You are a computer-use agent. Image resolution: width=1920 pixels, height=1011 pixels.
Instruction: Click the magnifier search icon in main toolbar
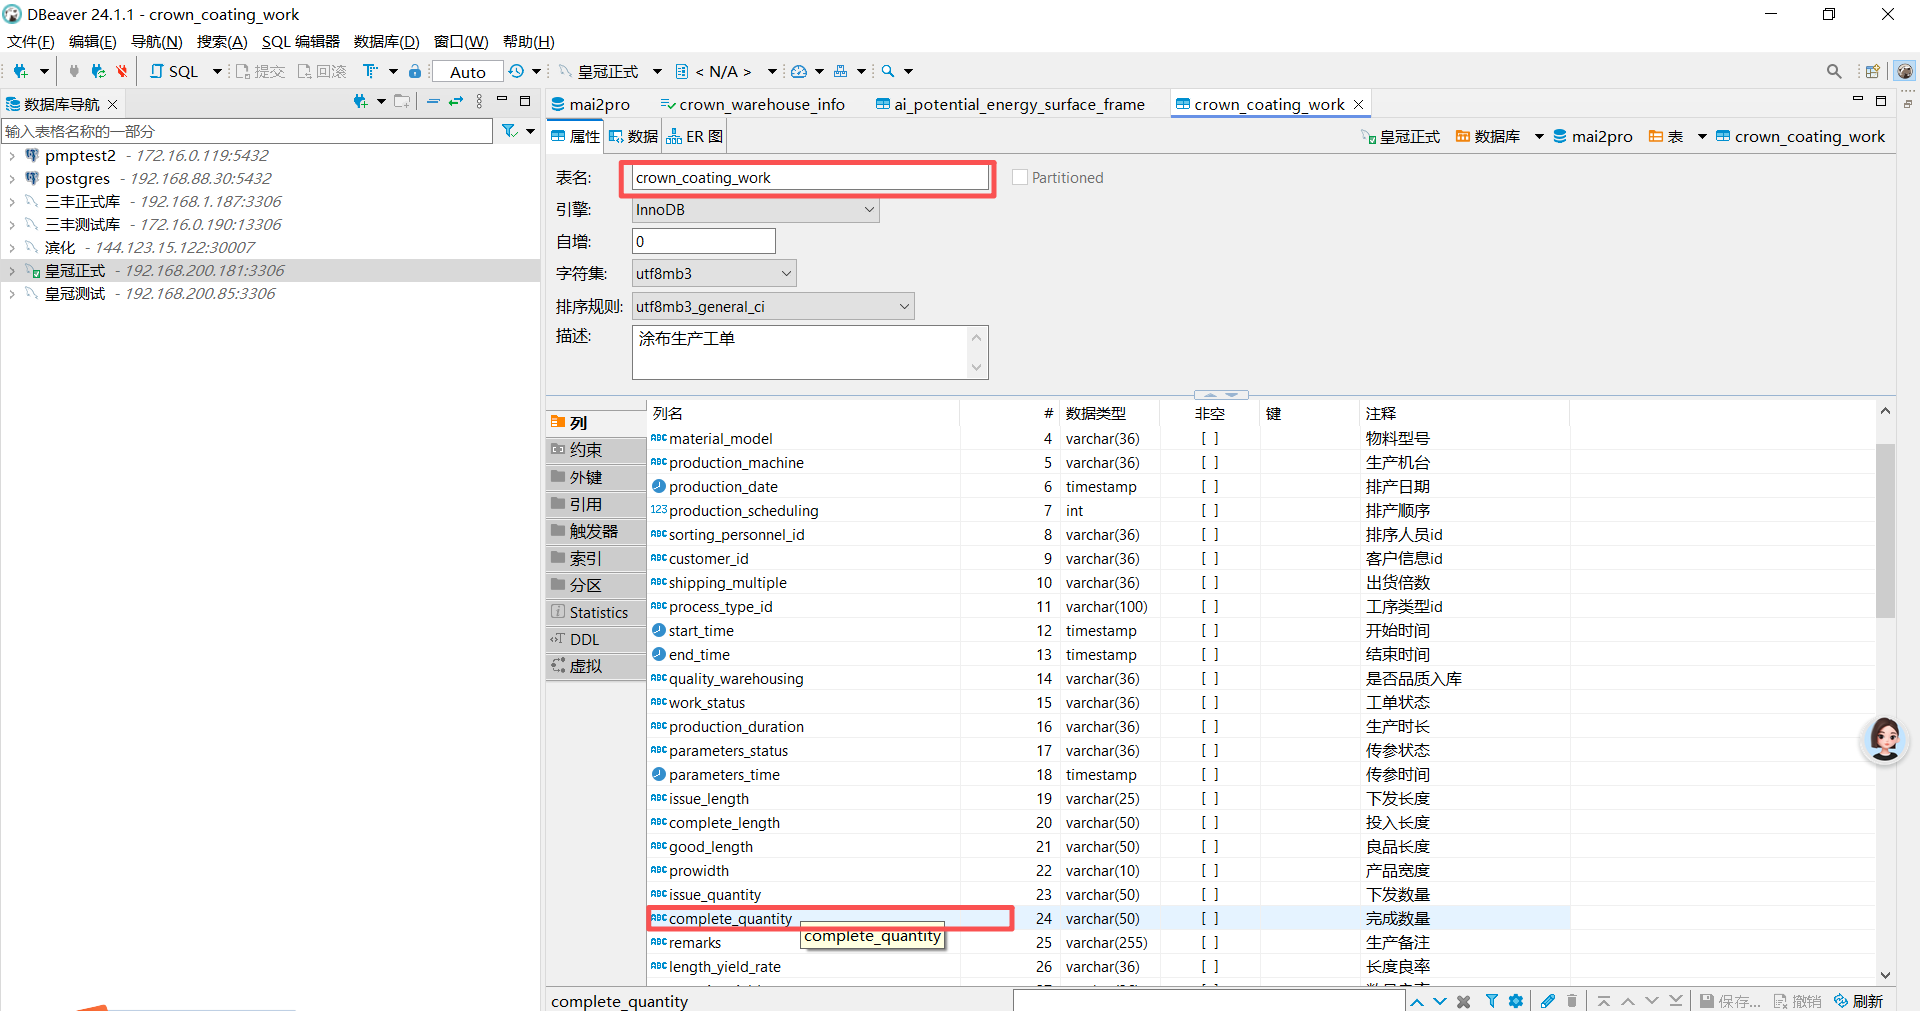[888, 71]
